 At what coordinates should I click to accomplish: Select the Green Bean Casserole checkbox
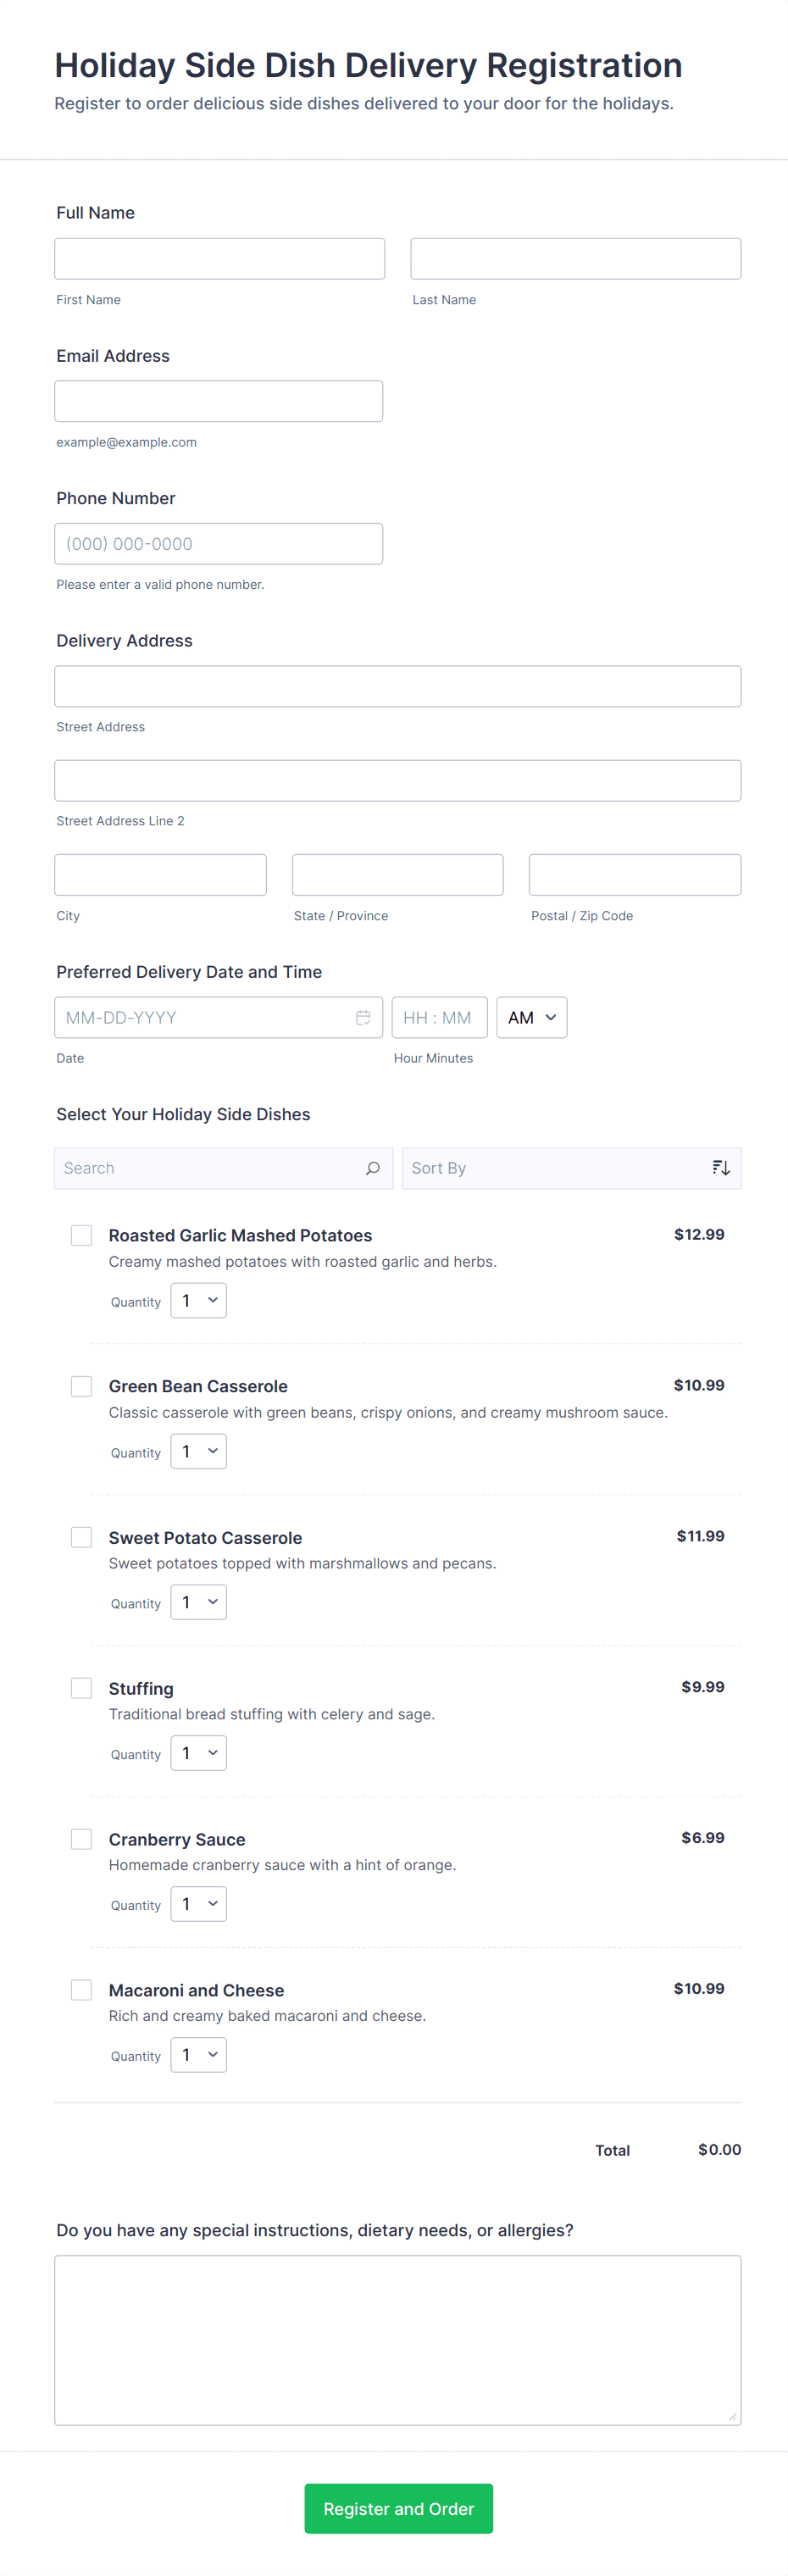tap(82, 1386)
